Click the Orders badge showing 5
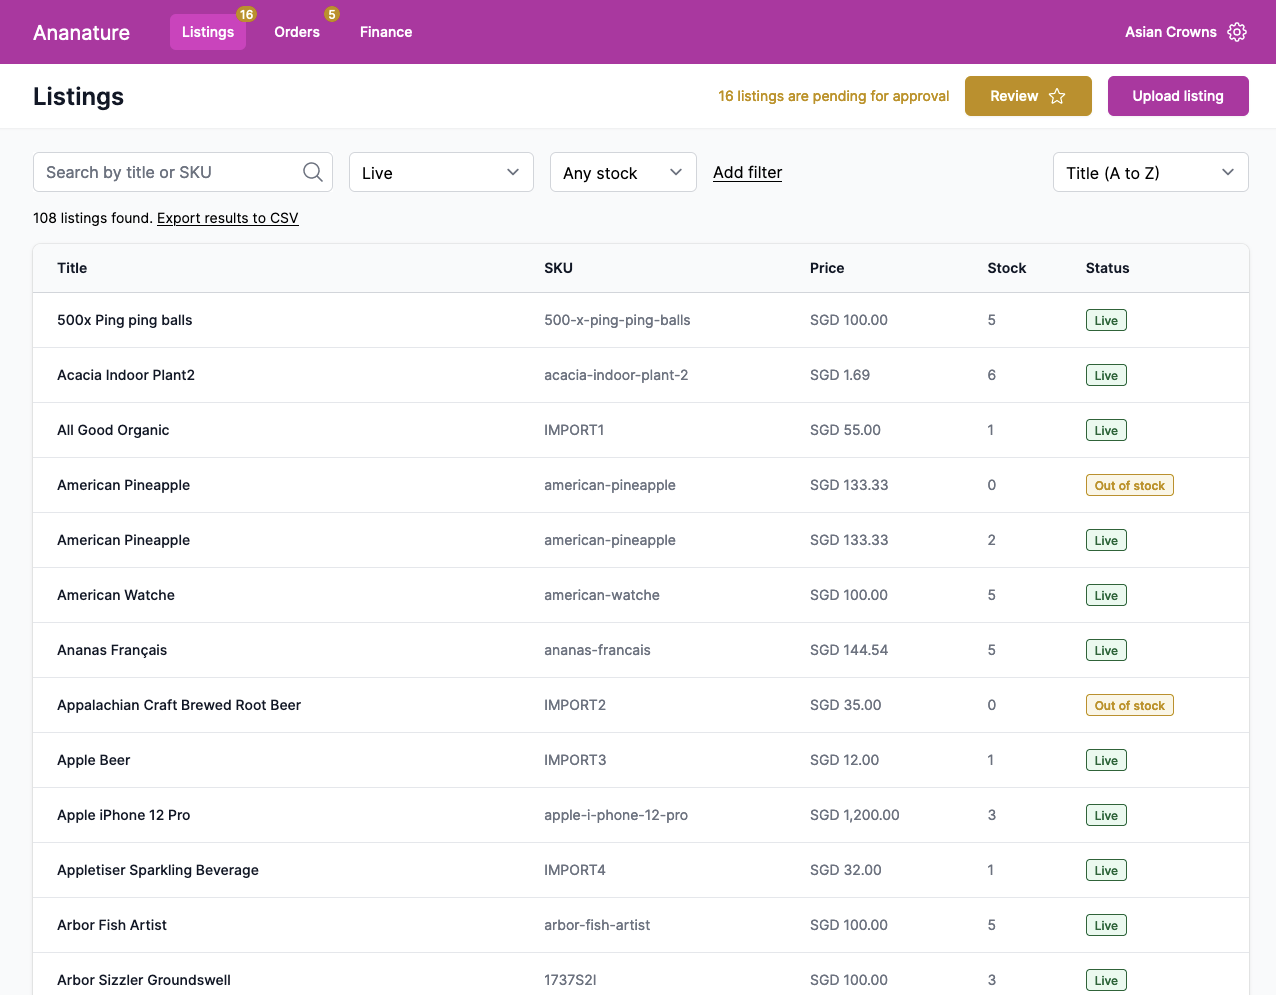This screenshot has height=995, width=1276. click(332, 15)
